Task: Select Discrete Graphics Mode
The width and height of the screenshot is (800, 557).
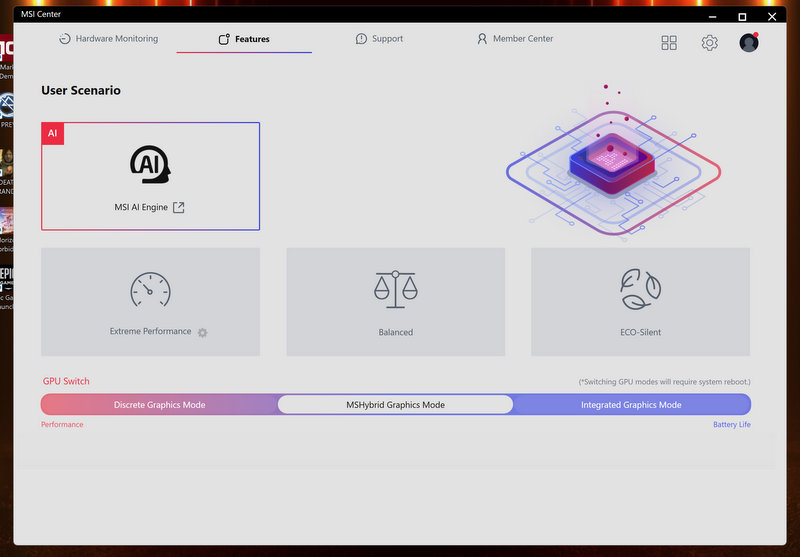Action: (x=159, y=405)
